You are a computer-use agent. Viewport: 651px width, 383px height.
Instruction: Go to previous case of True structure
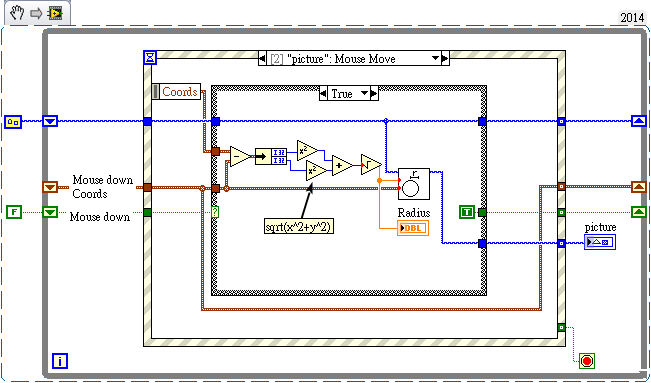point(323,93)
